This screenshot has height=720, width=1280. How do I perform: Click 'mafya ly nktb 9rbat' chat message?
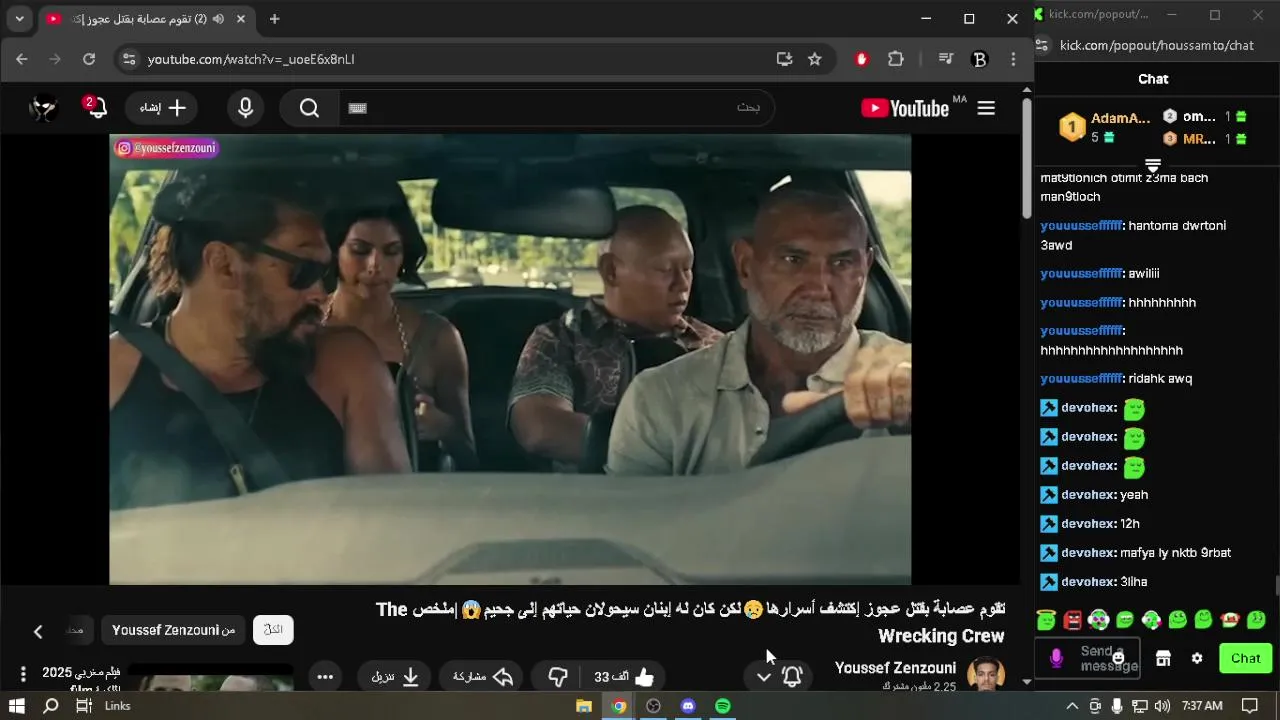[x=1176, y=553]
